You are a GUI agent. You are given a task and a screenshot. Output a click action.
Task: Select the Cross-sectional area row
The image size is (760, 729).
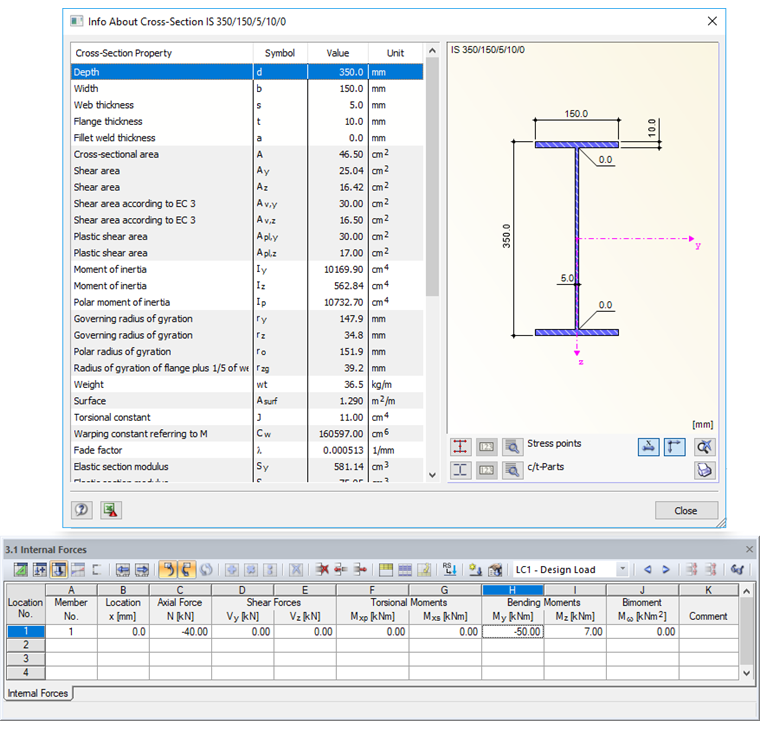click(247, 154)
